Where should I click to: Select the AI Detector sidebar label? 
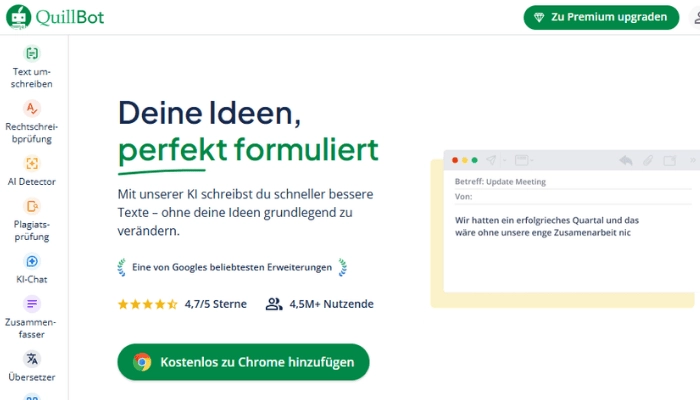click(x=32, y=182)
